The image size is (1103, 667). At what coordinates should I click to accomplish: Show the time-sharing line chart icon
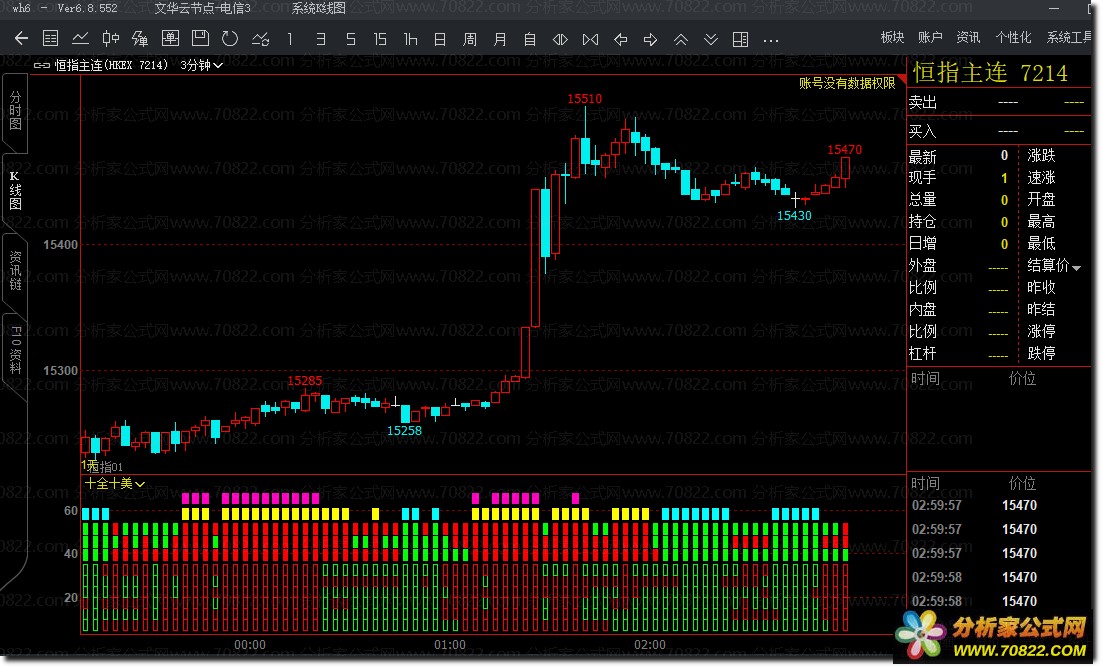(x=80, y=39)
